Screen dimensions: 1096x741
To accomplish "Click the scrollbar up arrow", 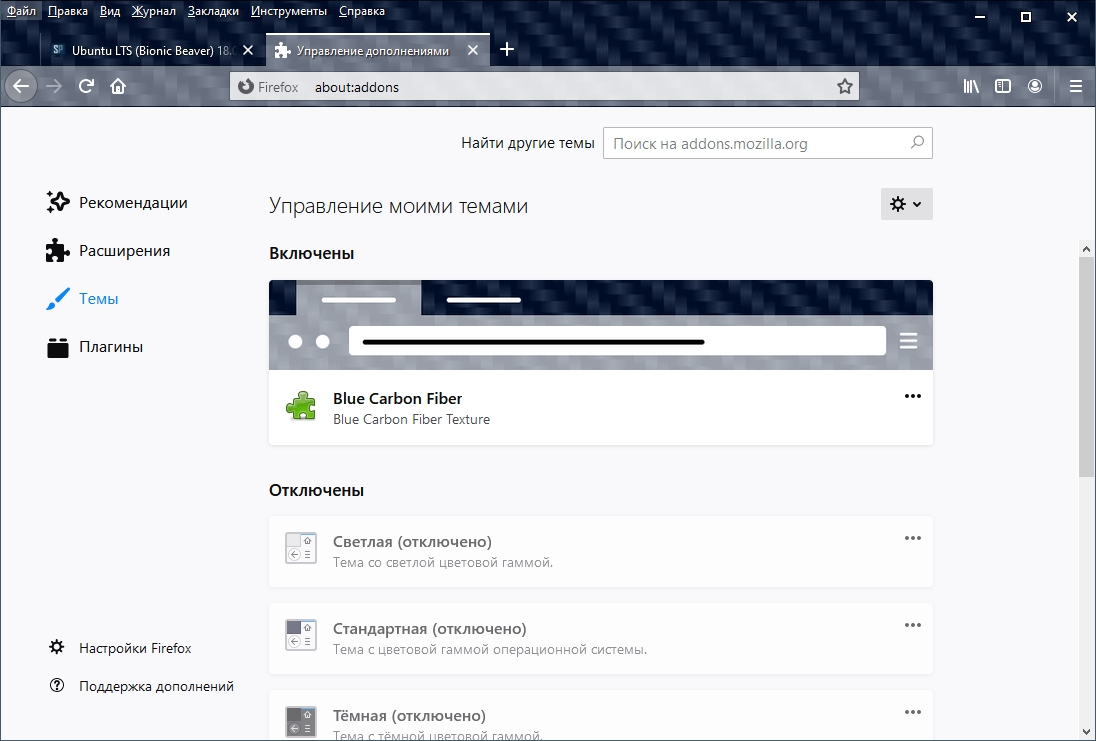I will 1086,249.
